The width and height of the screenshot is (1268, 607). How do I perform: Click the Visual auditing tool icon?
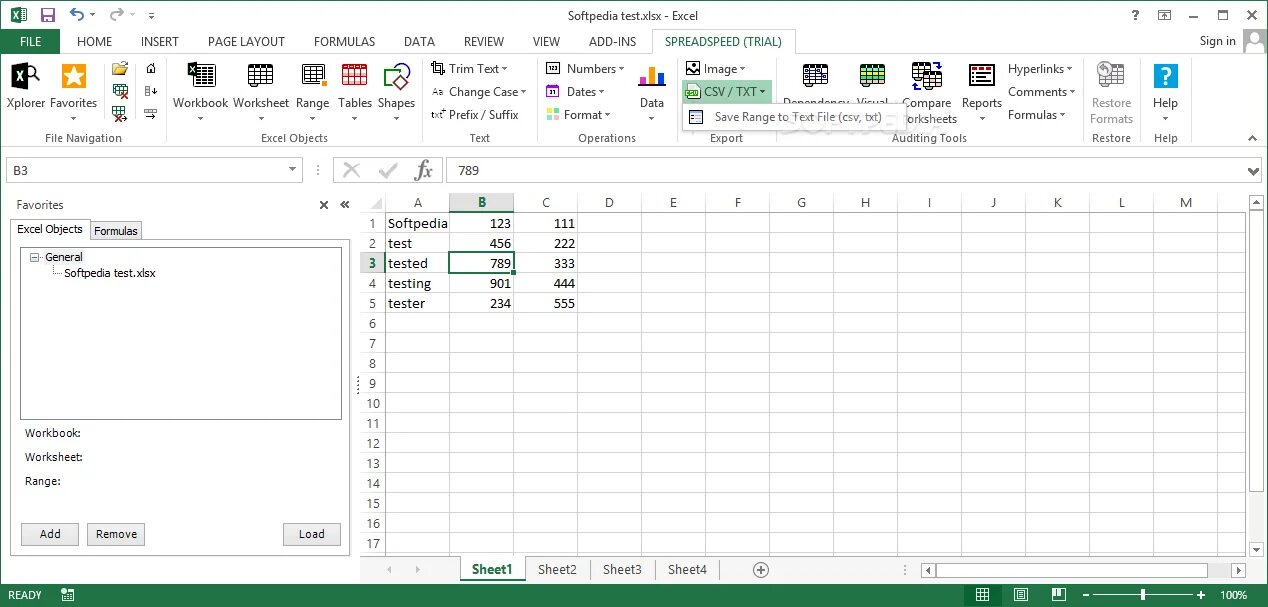pos(873,76)
